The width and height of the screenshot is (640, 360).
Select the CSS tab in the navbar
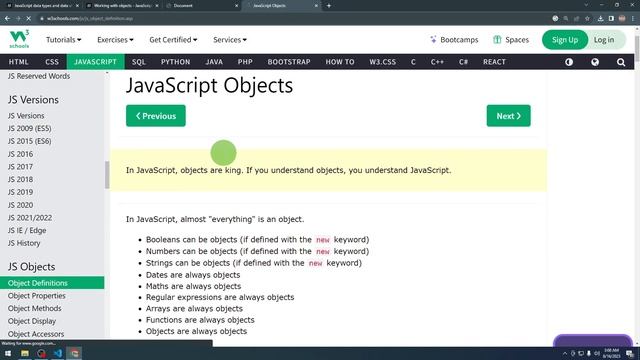[x=52, y=62]
